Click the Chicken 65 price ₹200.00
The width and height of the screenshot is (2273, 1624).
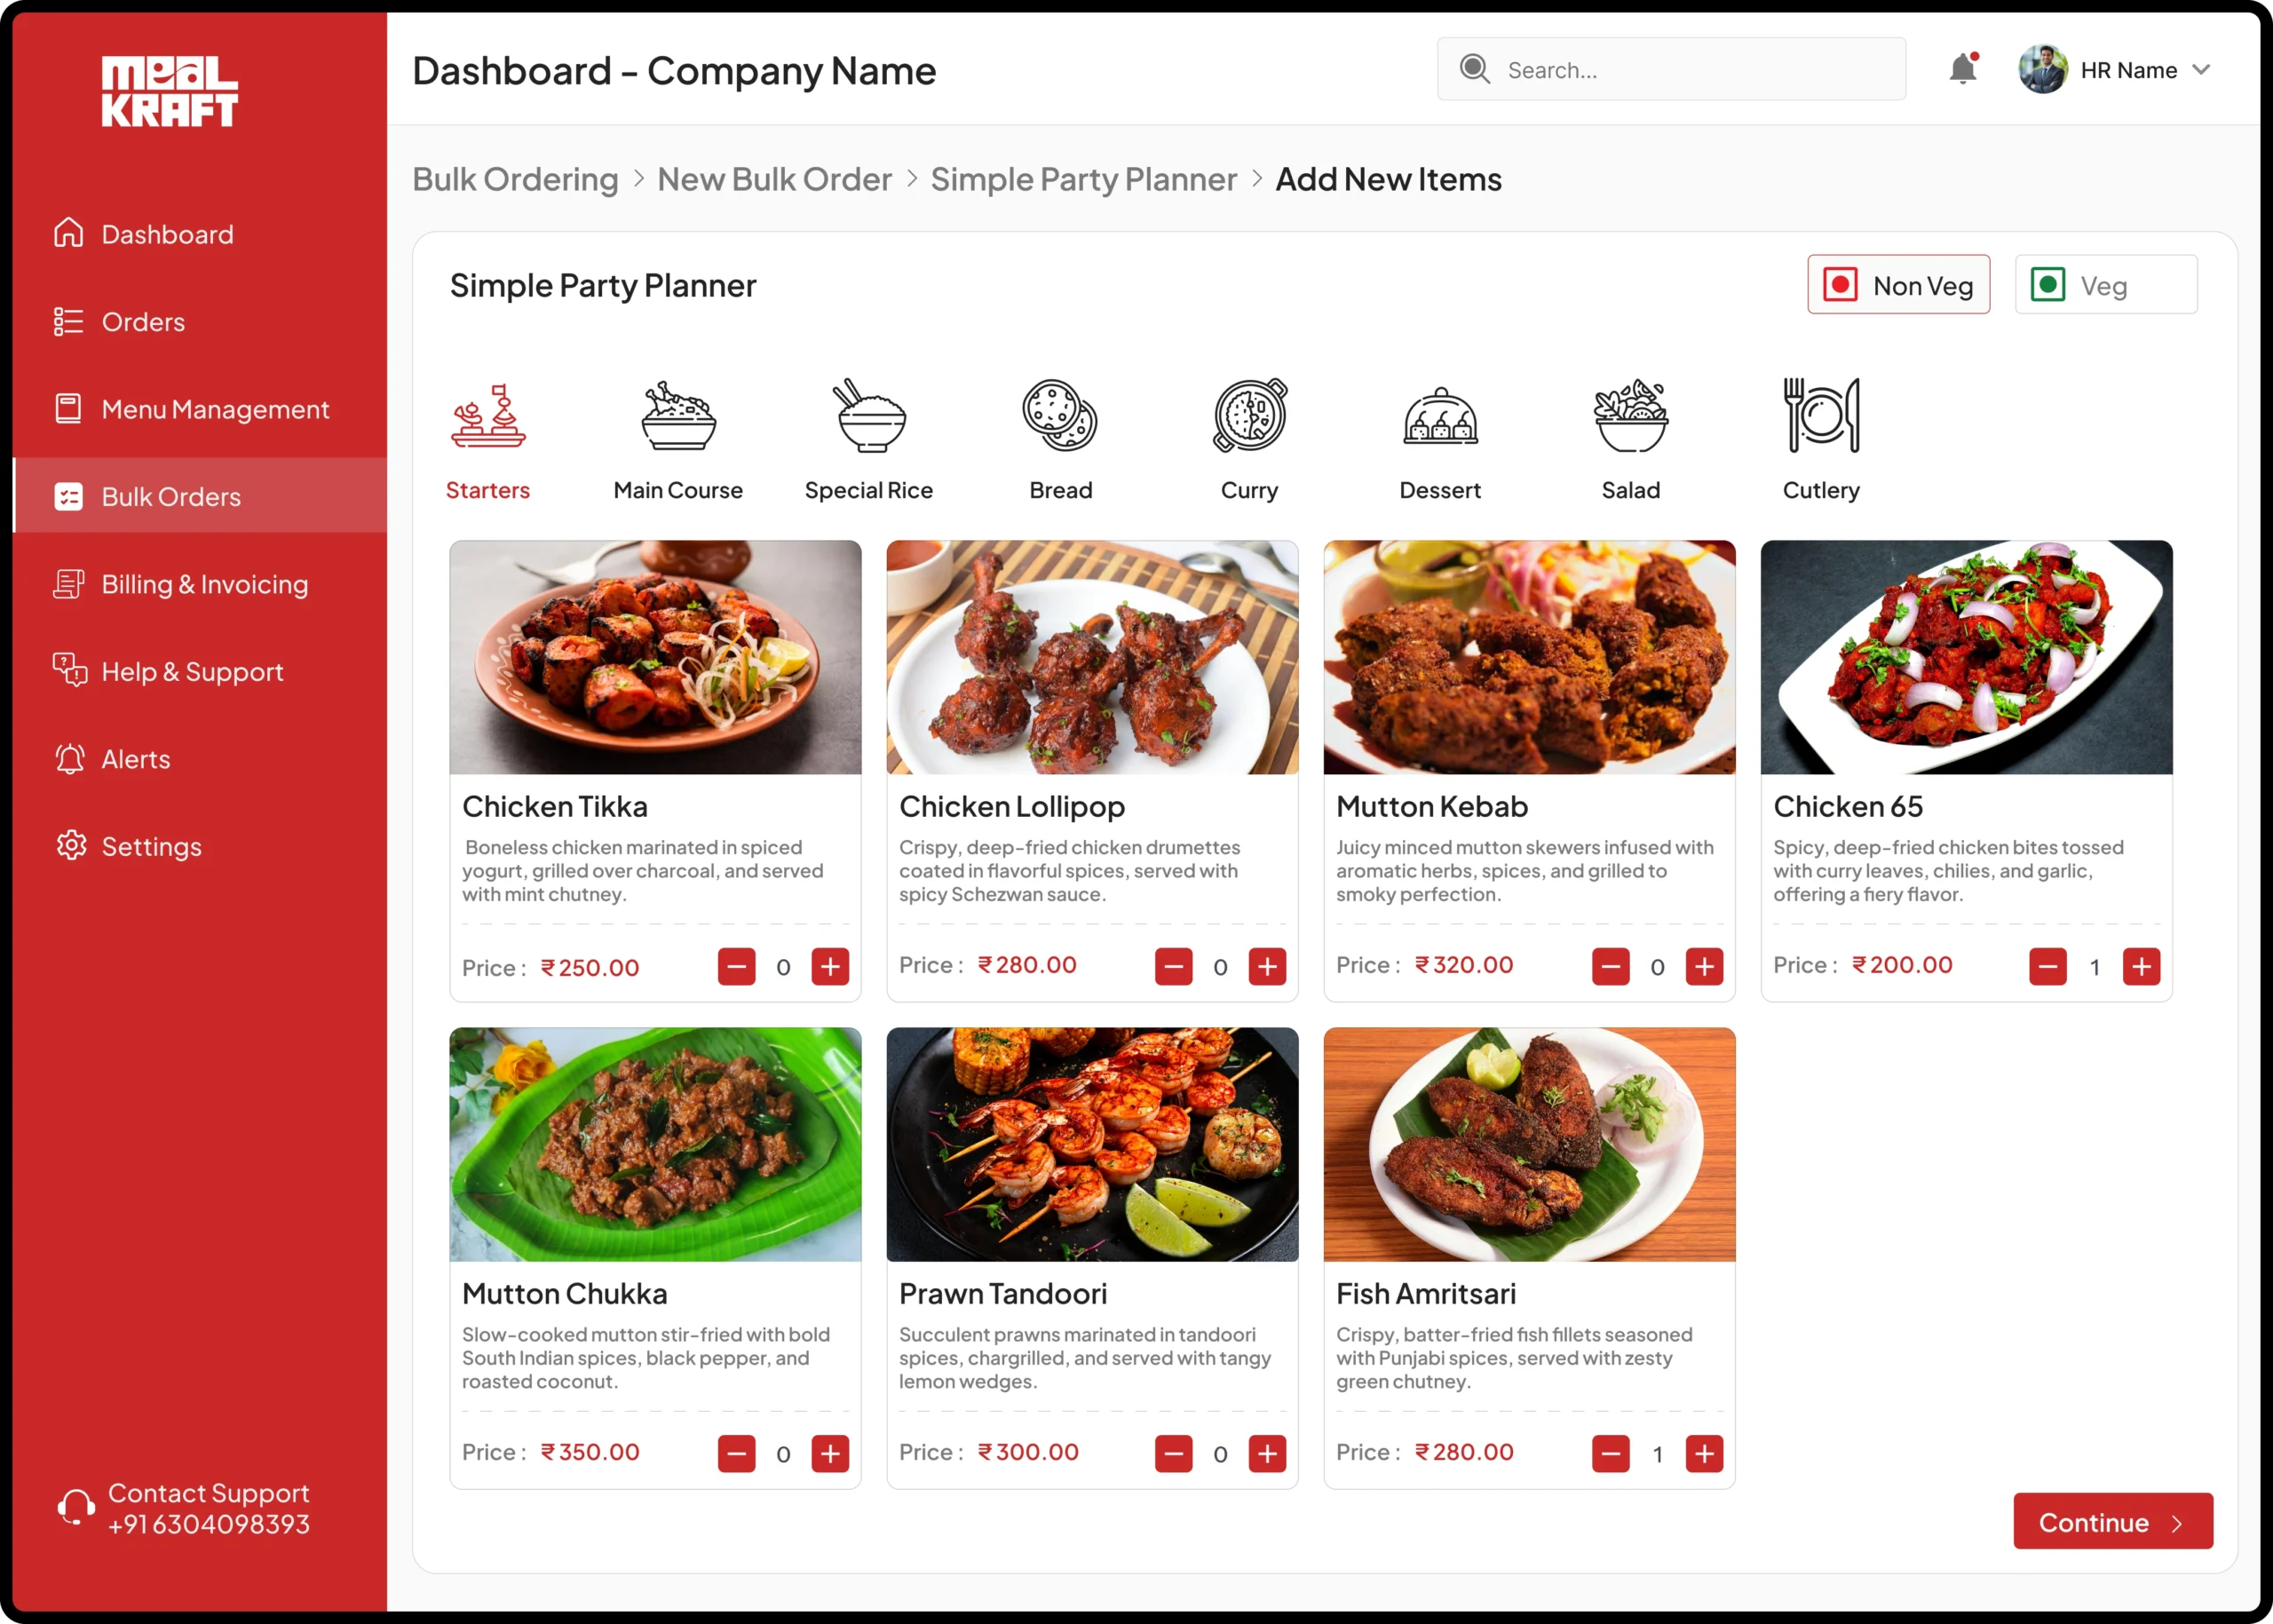pyautogui.click(x=1902, y=965)
